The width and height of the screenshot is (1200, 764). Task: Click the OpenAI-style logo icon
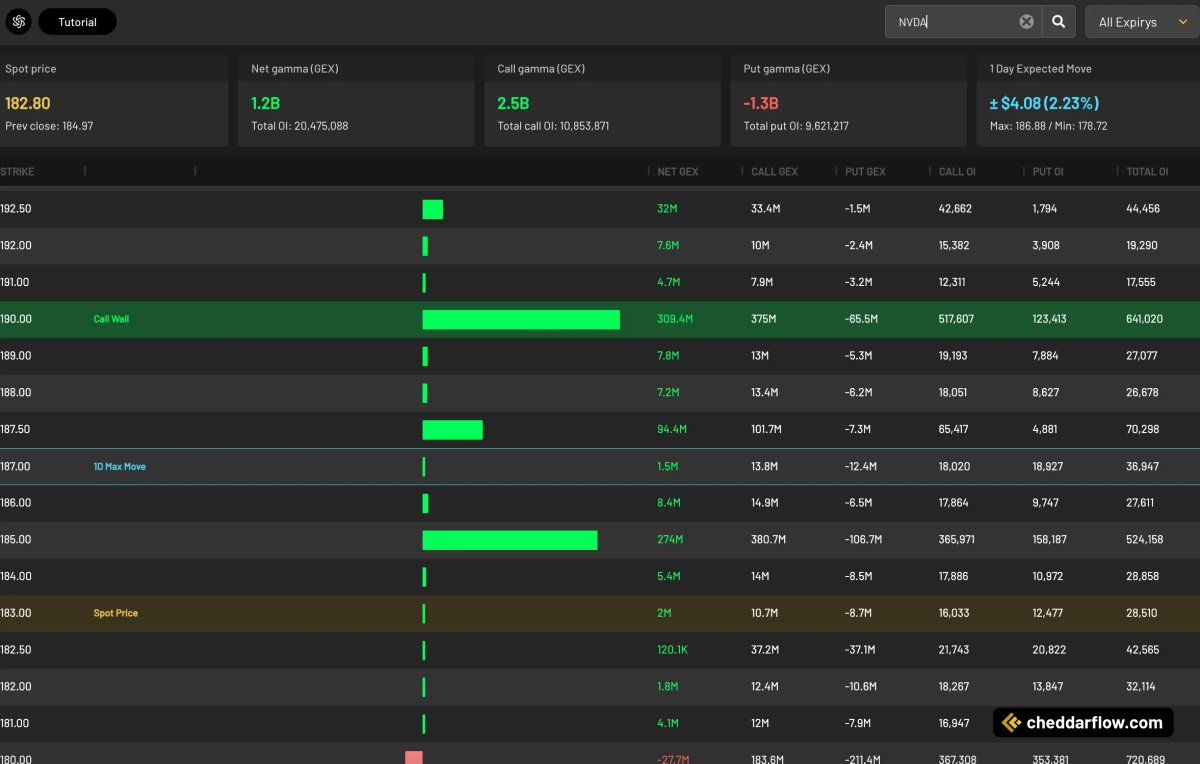point(18,22)
